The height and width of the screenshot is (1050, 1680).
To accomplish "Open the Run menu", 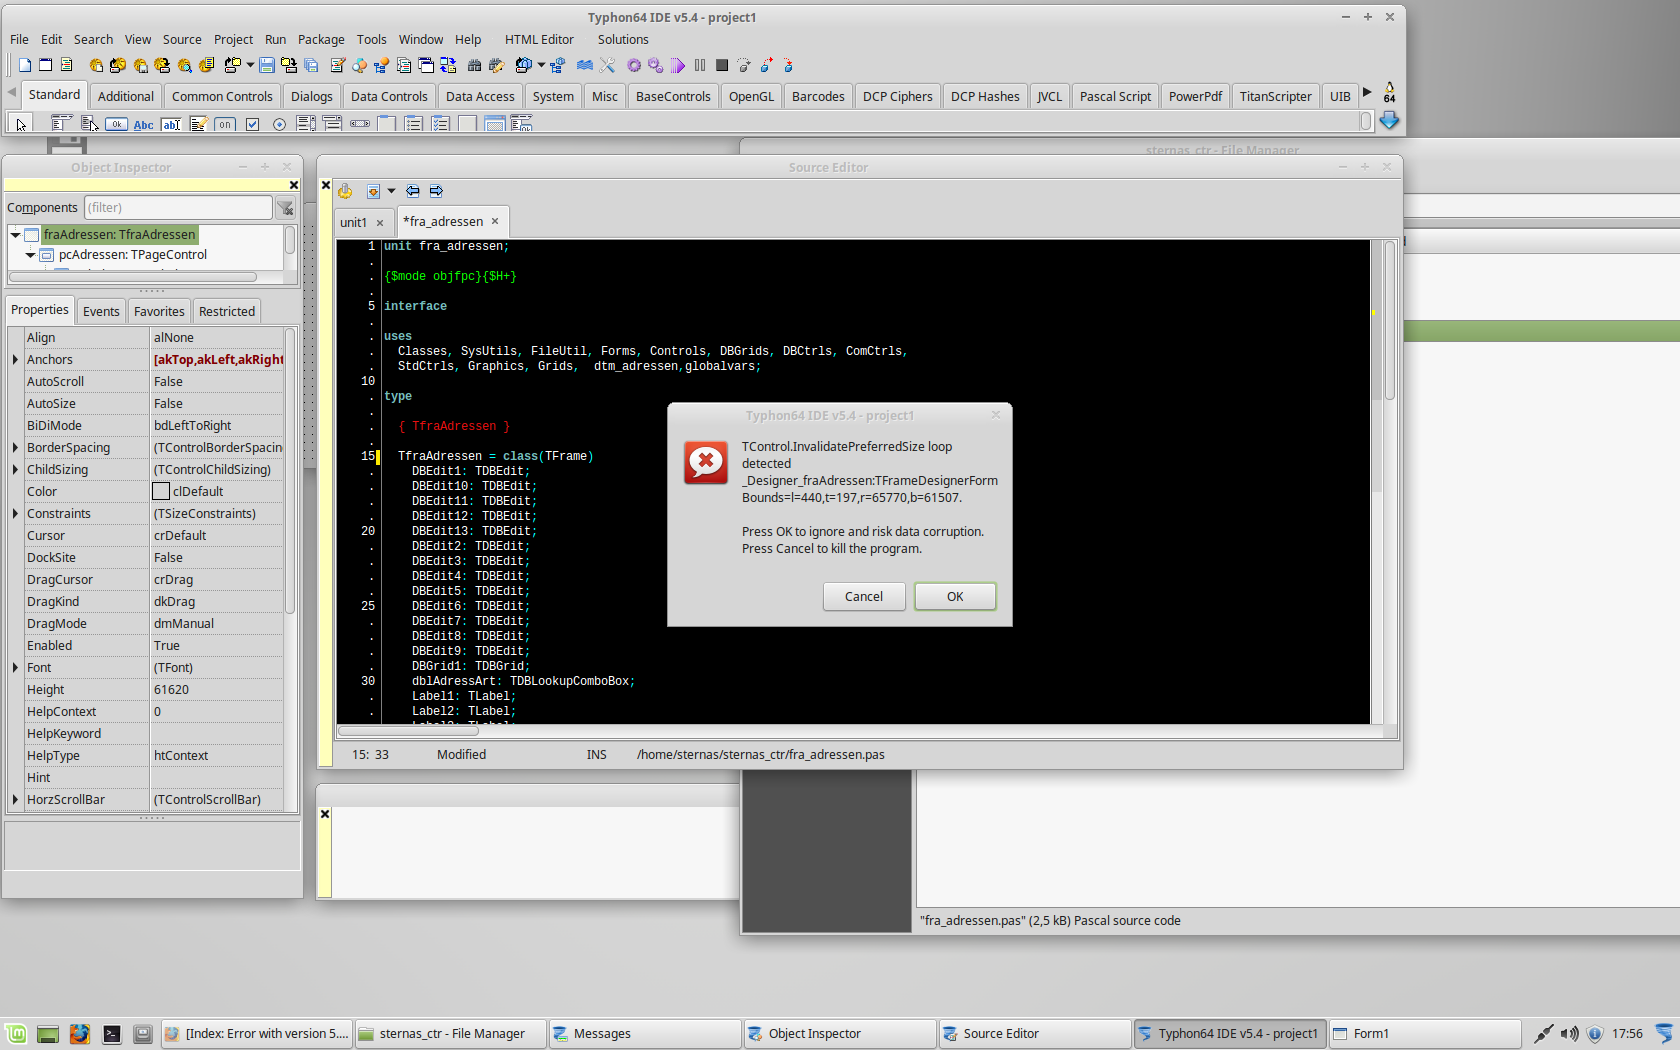I will pyautogui.click(x=275, y=40).
